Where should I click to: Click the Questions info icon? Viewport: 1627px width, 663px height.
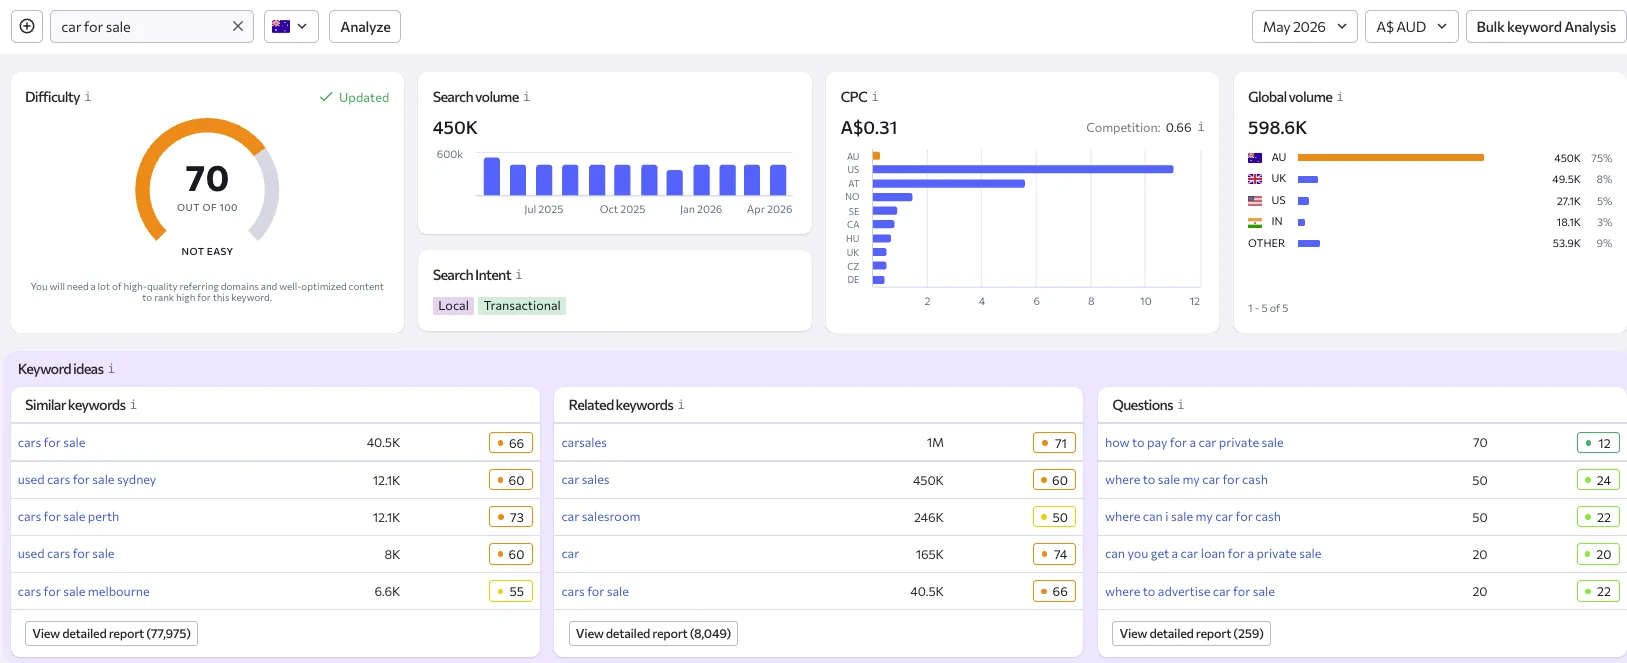1181,405
